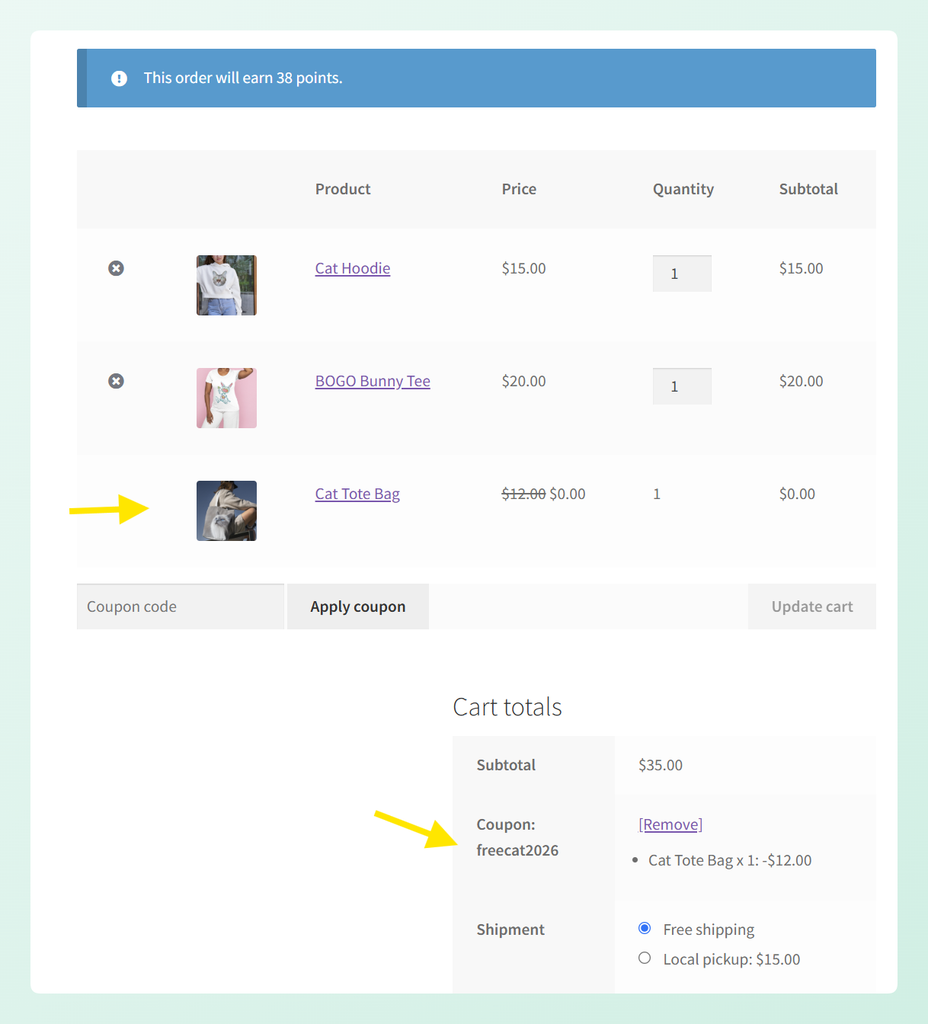The height and width of the screenshot is (1024, 928).
Task: Open the BOGO Bunny Tee link
Action: tap(373, 381)
